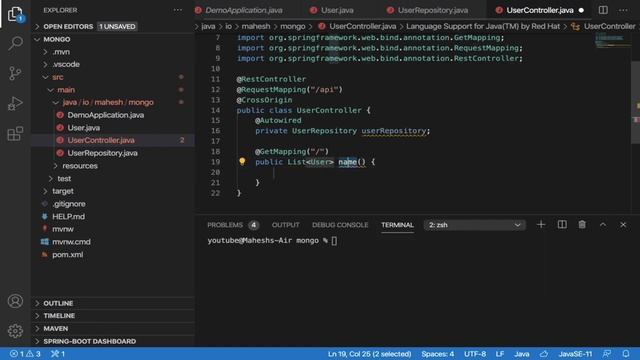
Task: Open the Debug Console panel tab
Action: click(x=340, y=225)
